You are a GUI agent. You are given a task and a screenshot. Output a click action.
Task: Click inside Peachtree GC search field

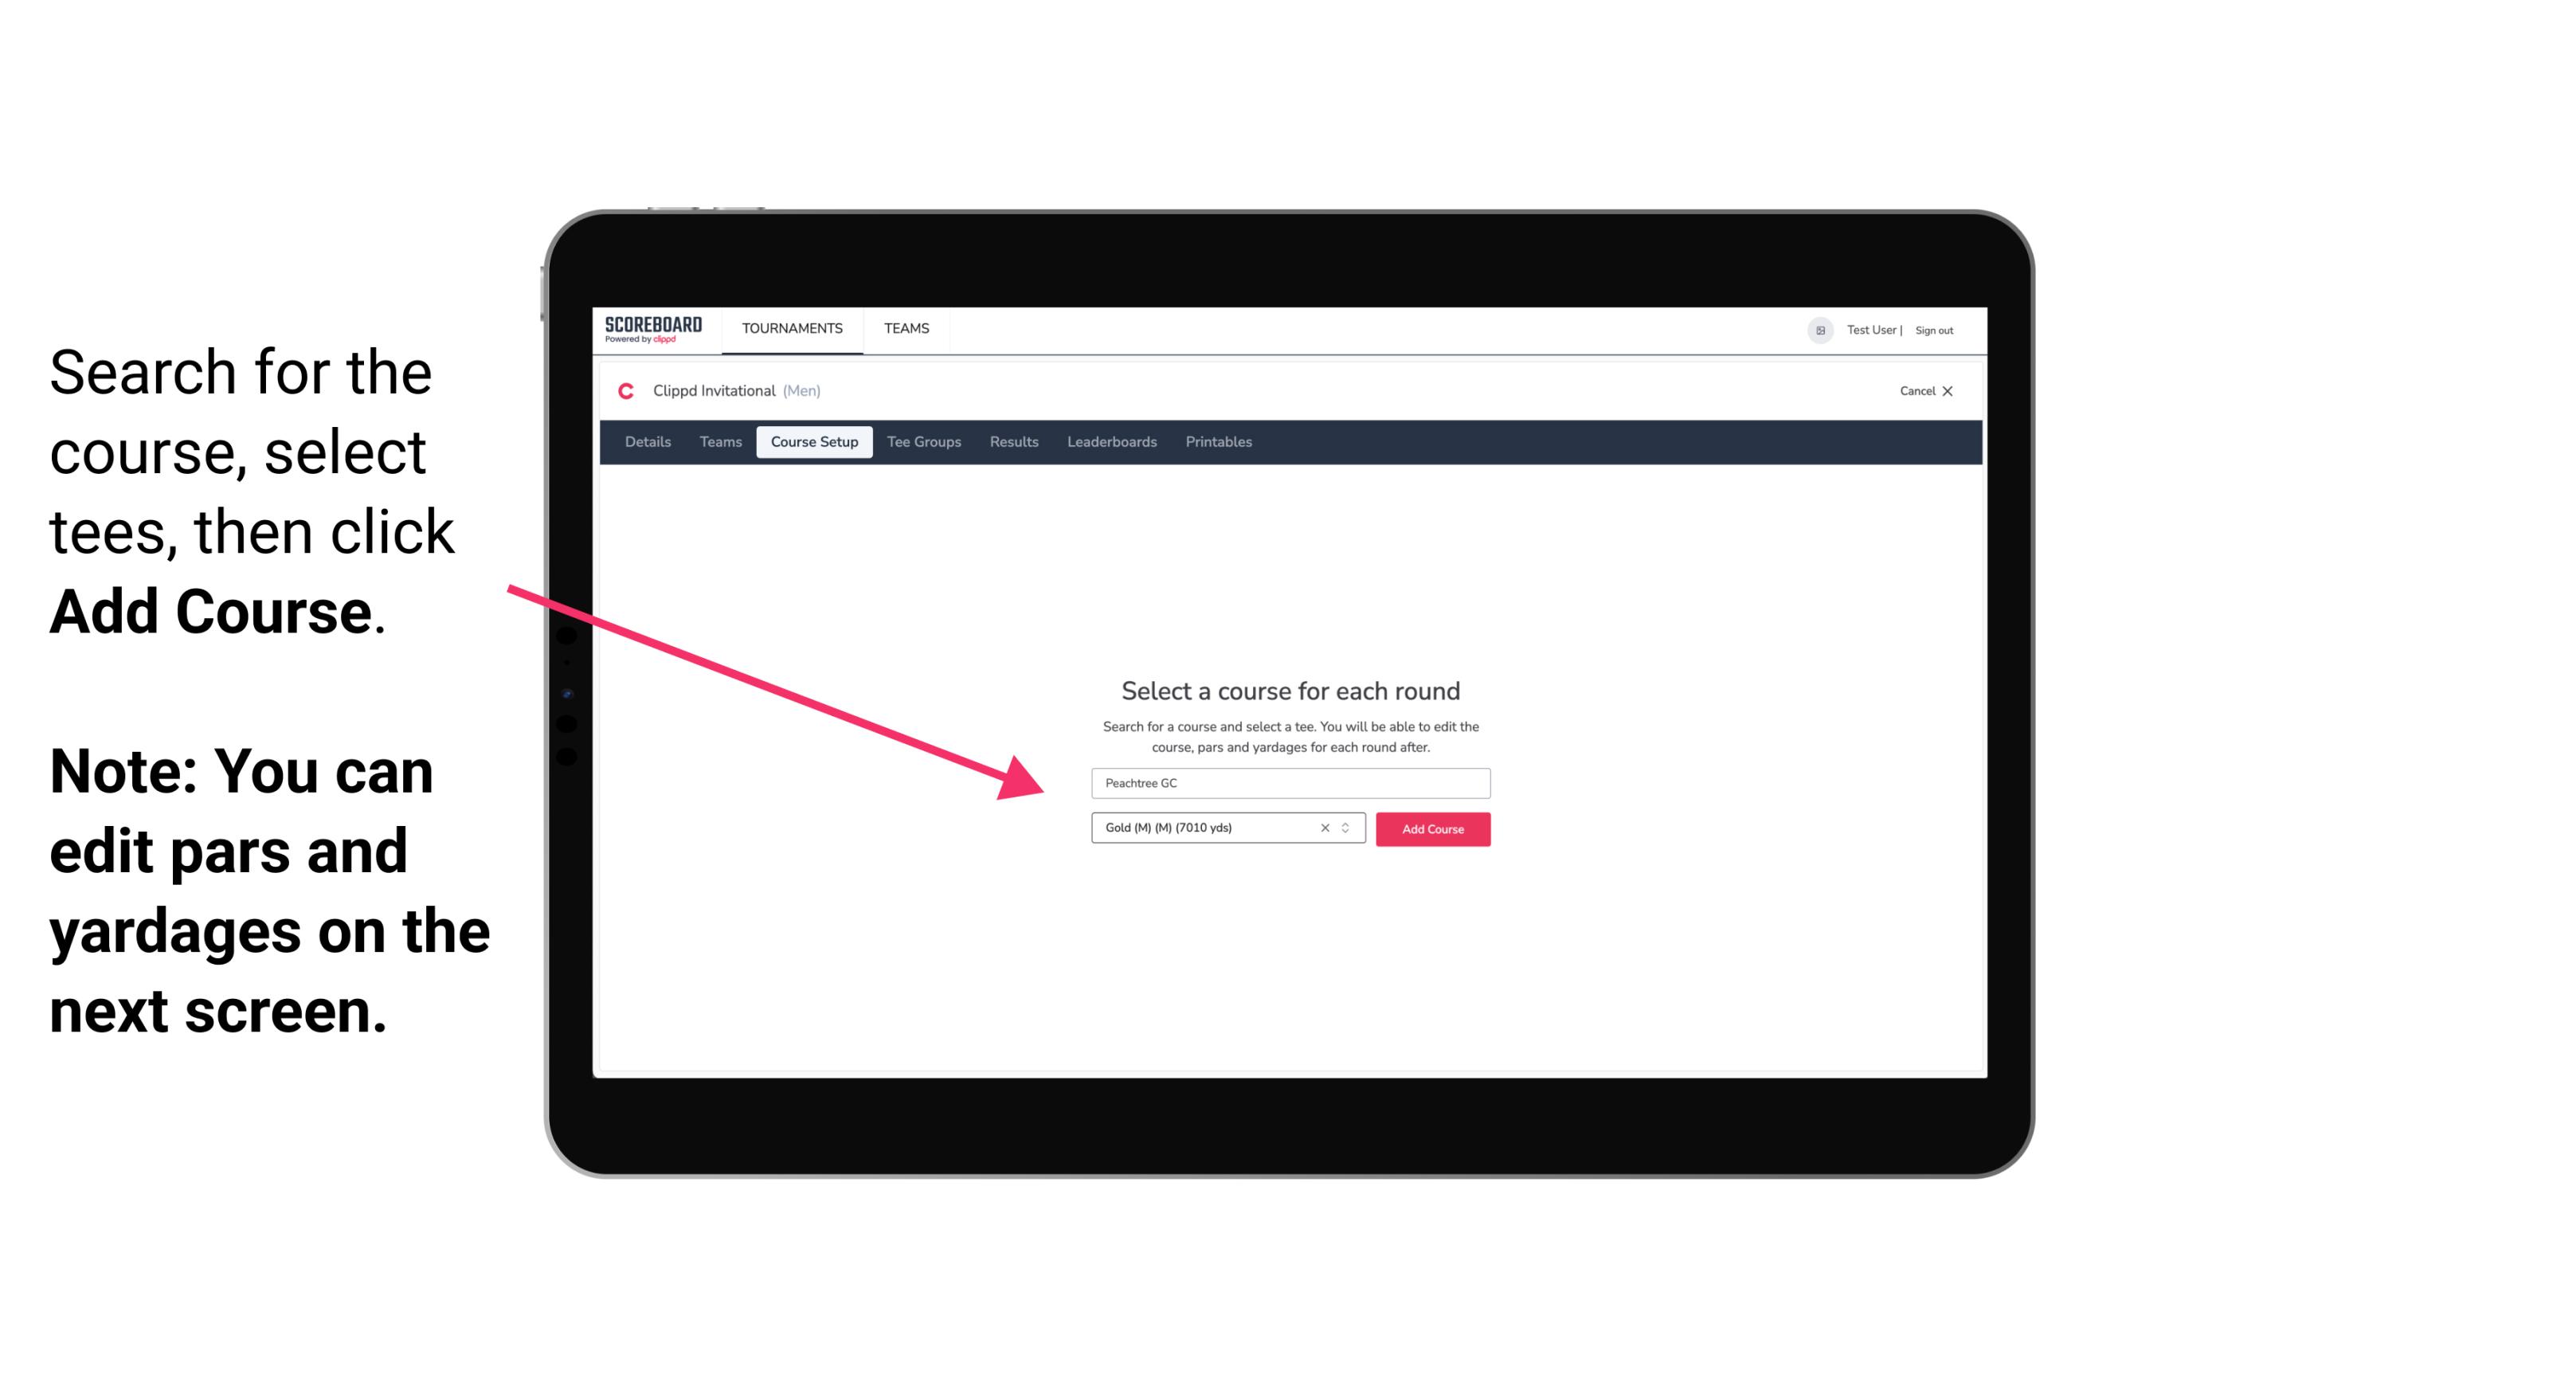1288,781
